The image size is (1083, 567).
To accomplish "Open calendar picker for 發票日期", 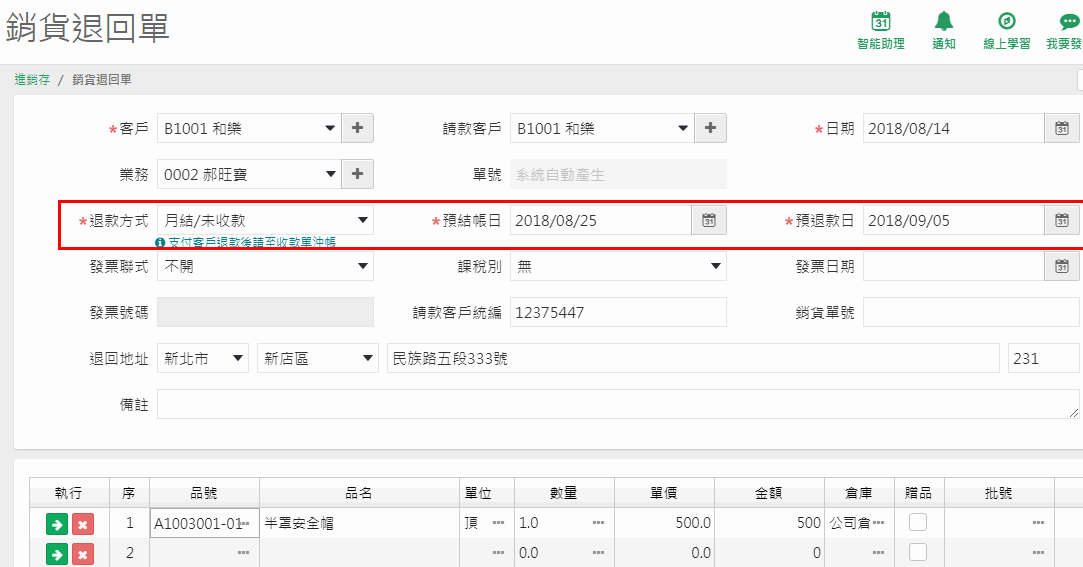I will tap(1062, 266).
